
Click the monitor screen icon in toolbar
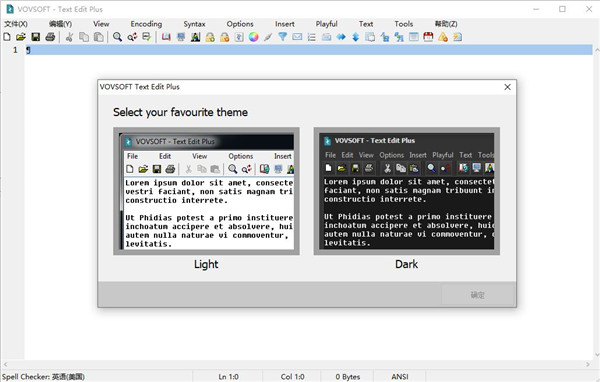click(x=181, y=37)
